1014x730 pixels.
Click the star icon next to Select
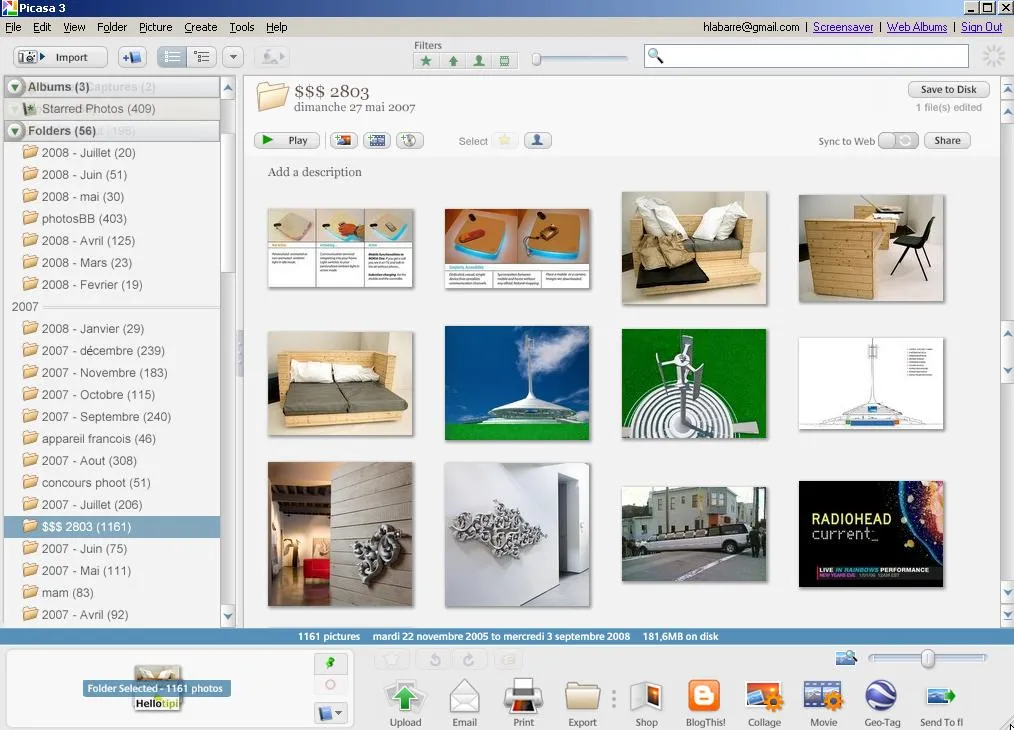pos(504,140)
